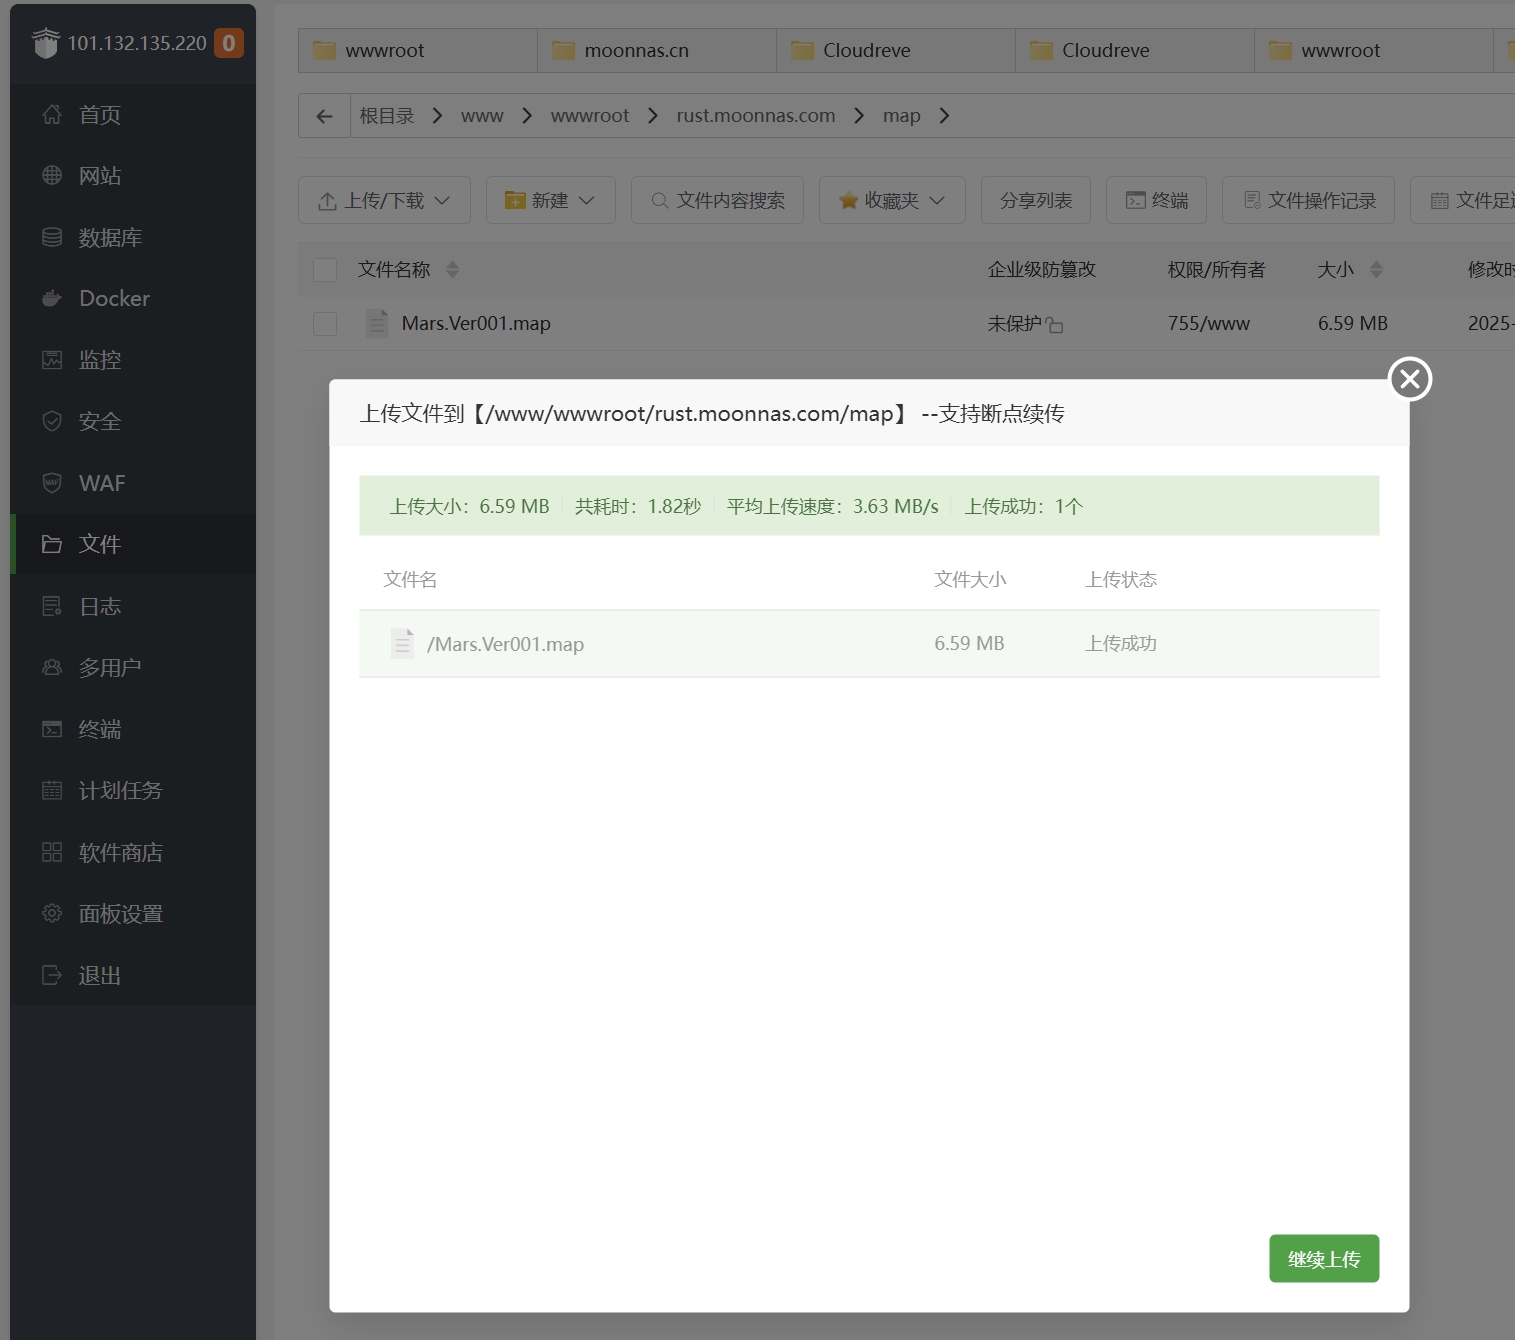The width and height of the screenshot is (1515, 1340).
Task: Open the 安全 shield icon
Action: (x=52, y=421)
